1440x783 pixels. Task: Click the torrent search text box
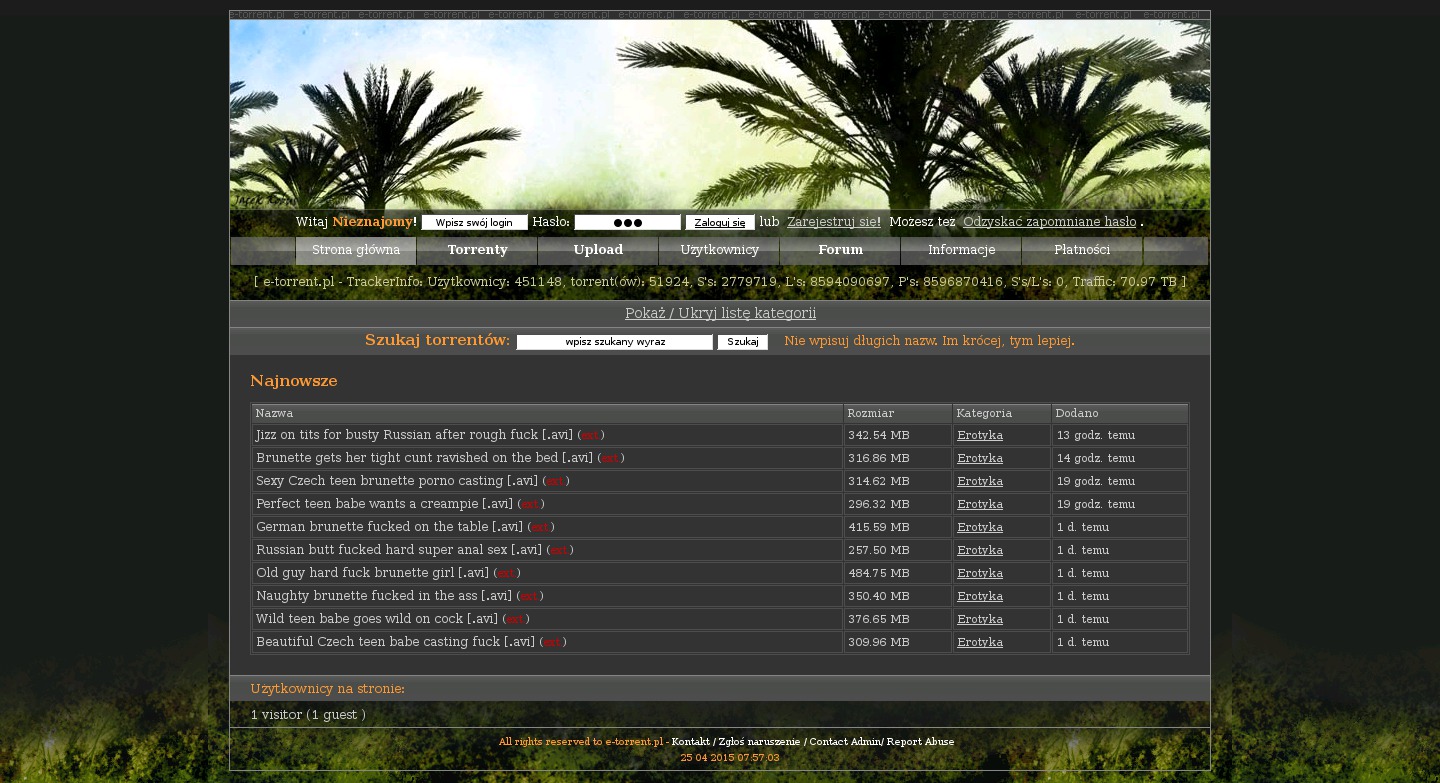[614, 342]
